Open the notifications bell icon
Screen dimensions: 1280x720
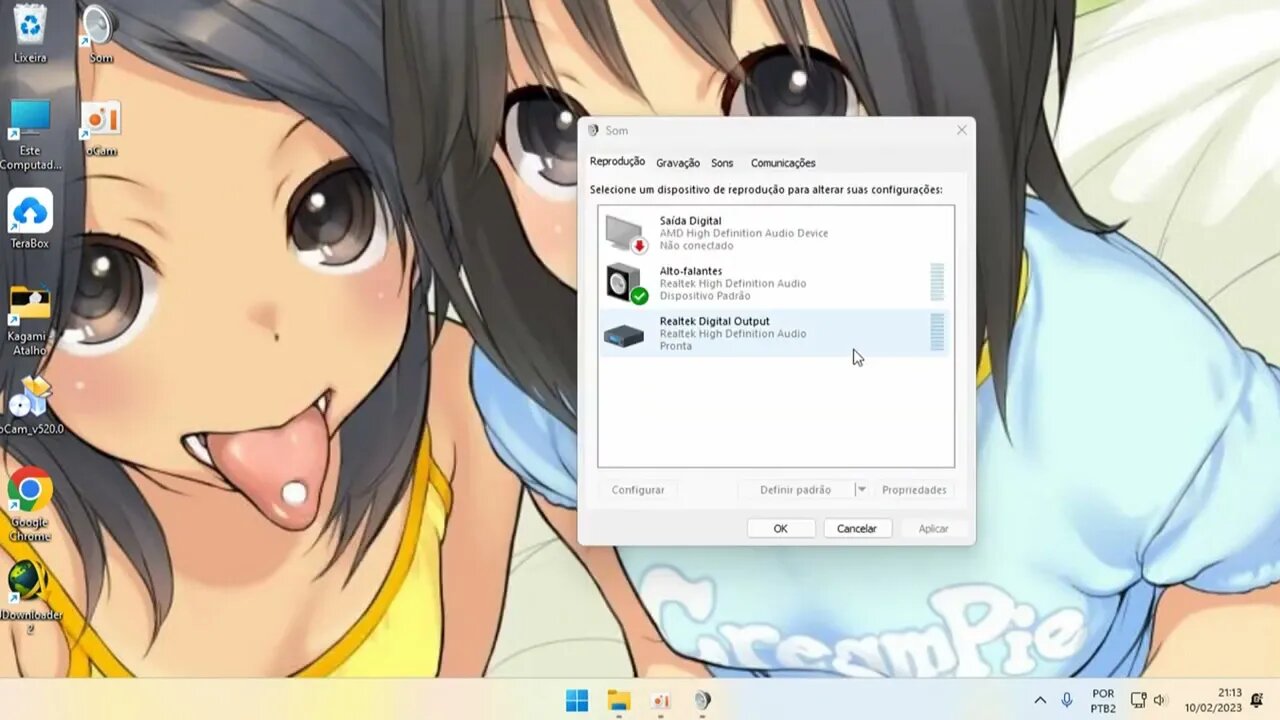pyautogui.click(x=1257, y=701)
